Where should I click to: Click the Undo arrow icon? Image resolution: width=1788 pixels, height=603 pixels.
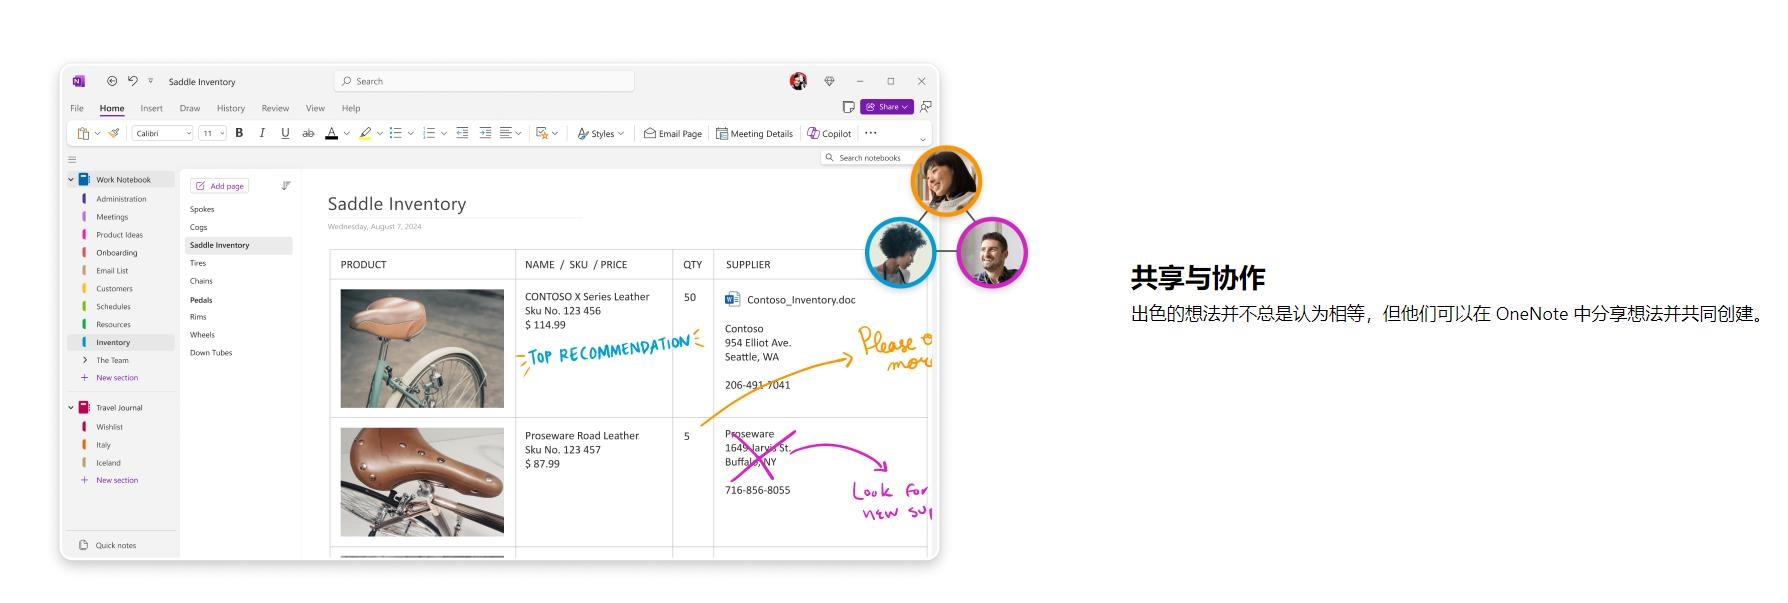point(132,81)
